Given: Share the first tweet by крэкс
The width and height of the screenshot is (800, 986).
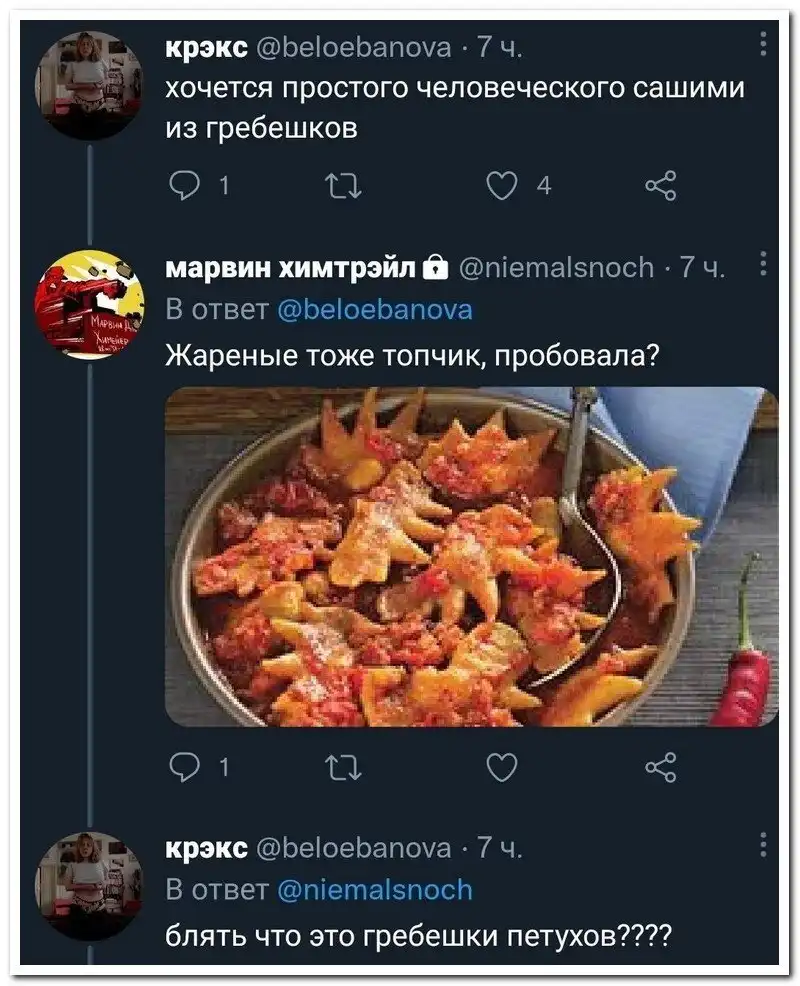Looking at the screenshot, I should pos(661,186).
